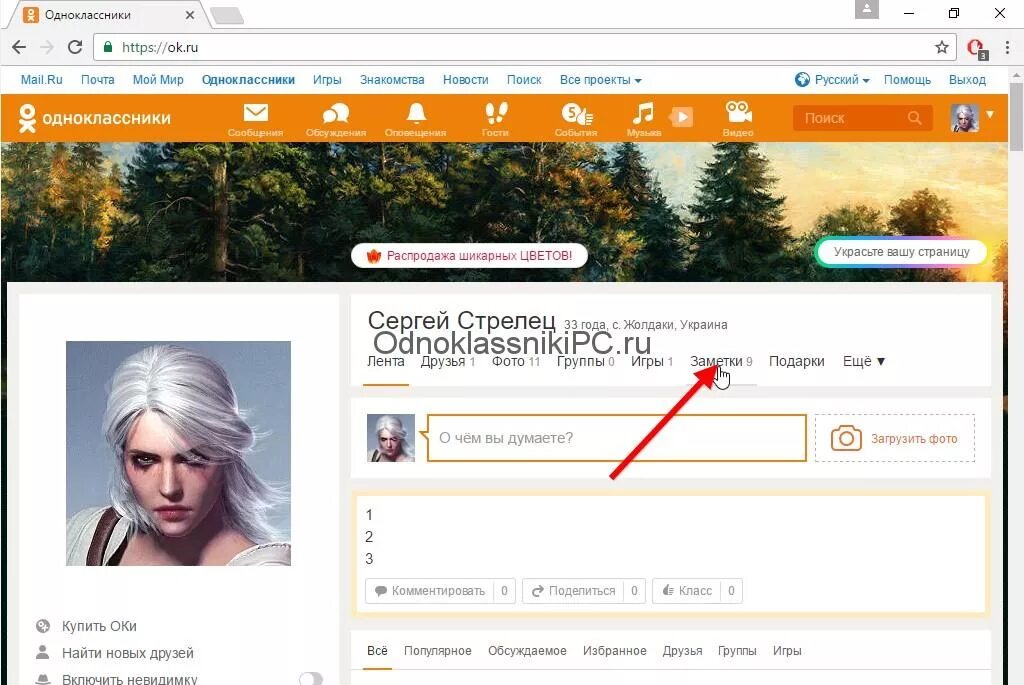Click the red browser extension icon
This screenshot has width=1024, height=685.
click(977, 48)
